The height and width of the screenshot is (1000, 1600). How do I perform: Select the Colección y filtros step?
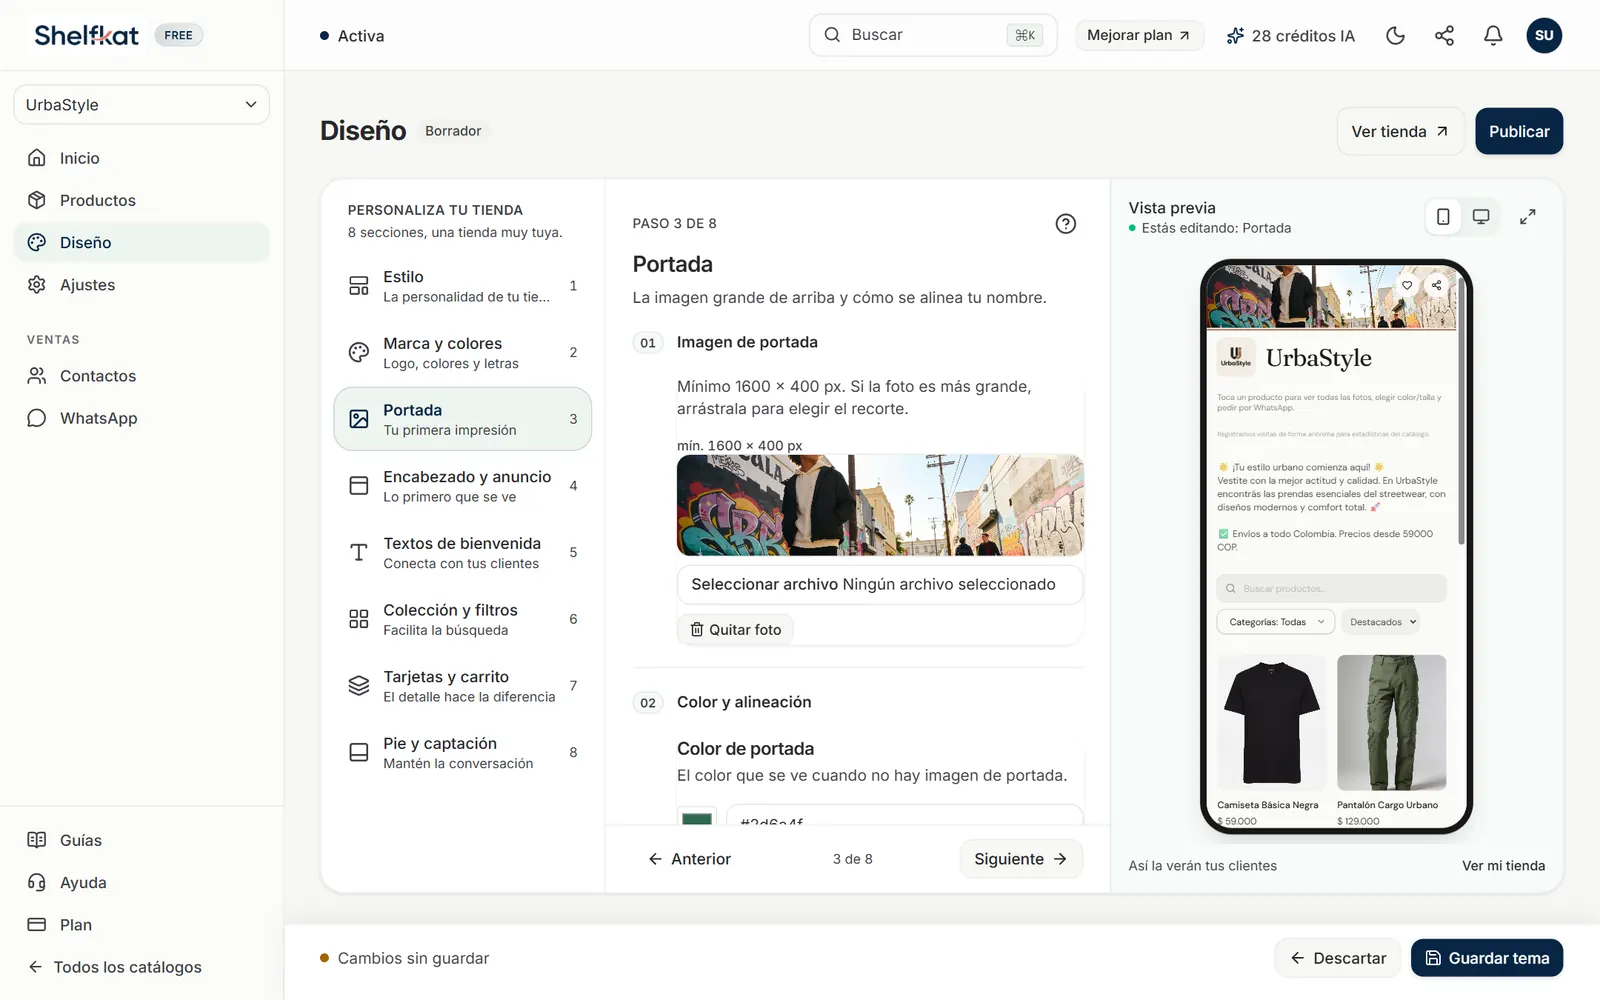(462, 619)
